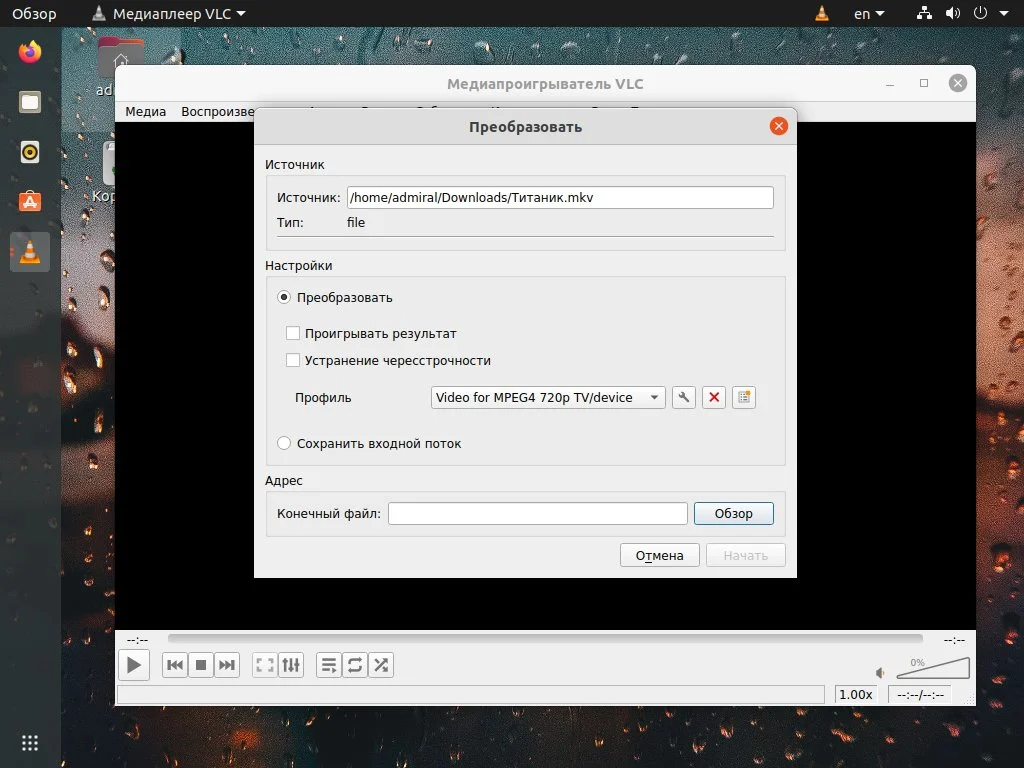
Task: Open the Медиа menu
Action: [145, 111]
